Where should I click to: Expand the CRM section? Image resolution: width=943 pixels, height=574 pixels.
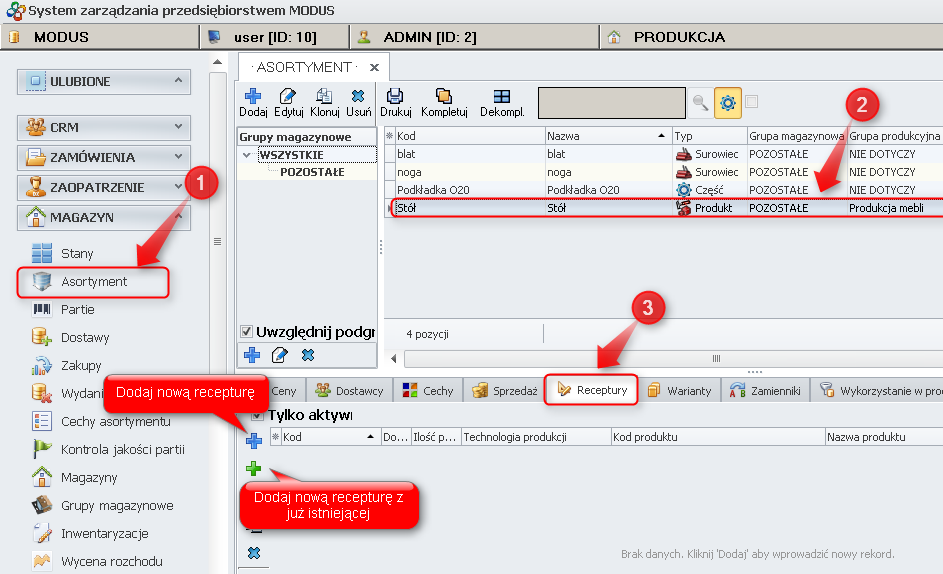coord(178,127)
